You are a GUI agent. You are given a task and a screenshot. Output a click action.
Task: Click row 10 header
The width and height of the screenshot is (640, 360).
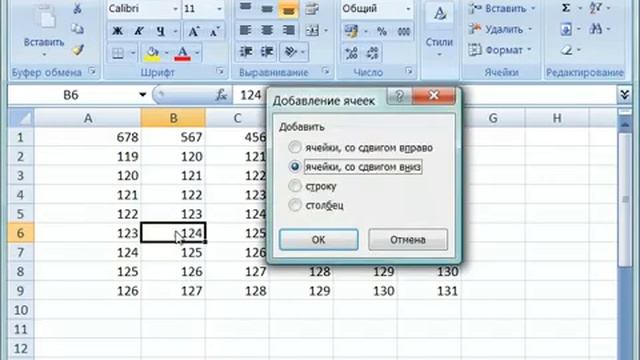[20, 310]
